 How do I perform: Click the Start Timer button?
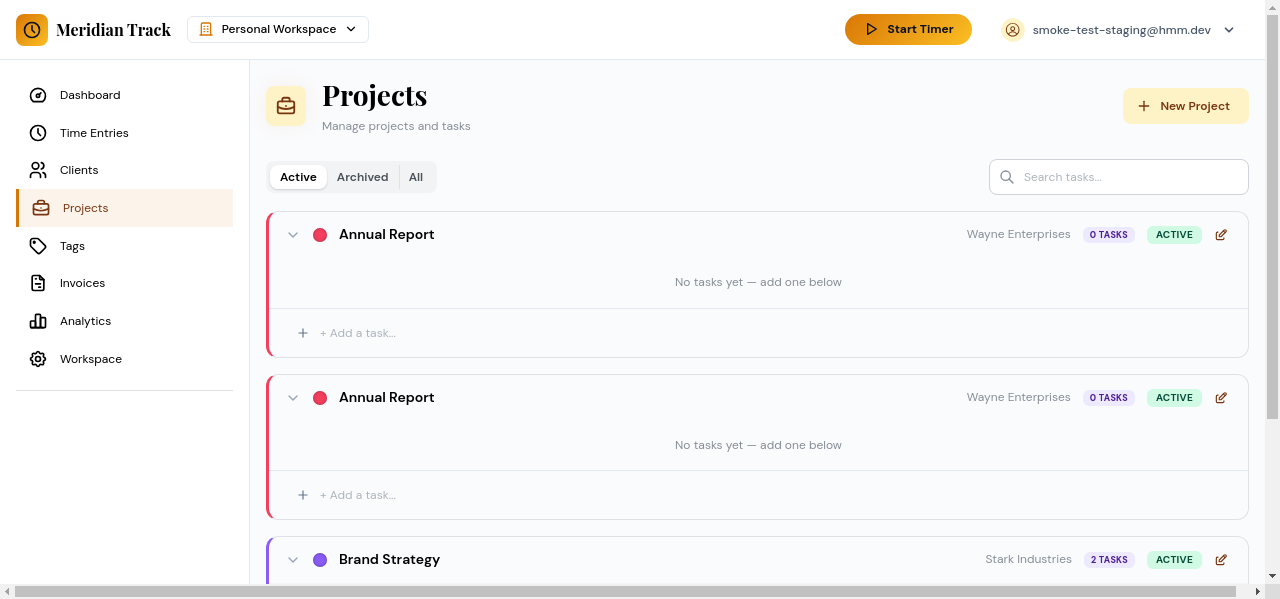point(908,29)
